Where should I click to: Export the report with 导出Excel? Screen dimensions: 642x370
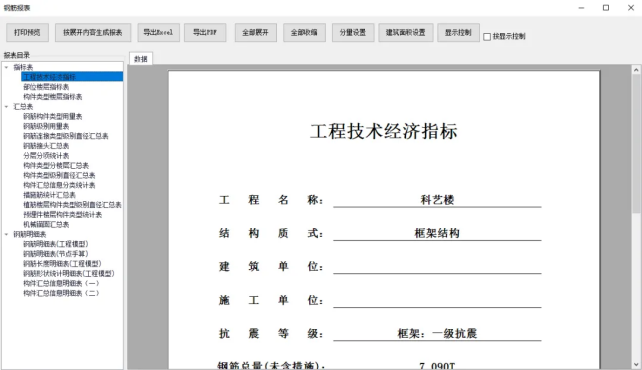[158, 32]
